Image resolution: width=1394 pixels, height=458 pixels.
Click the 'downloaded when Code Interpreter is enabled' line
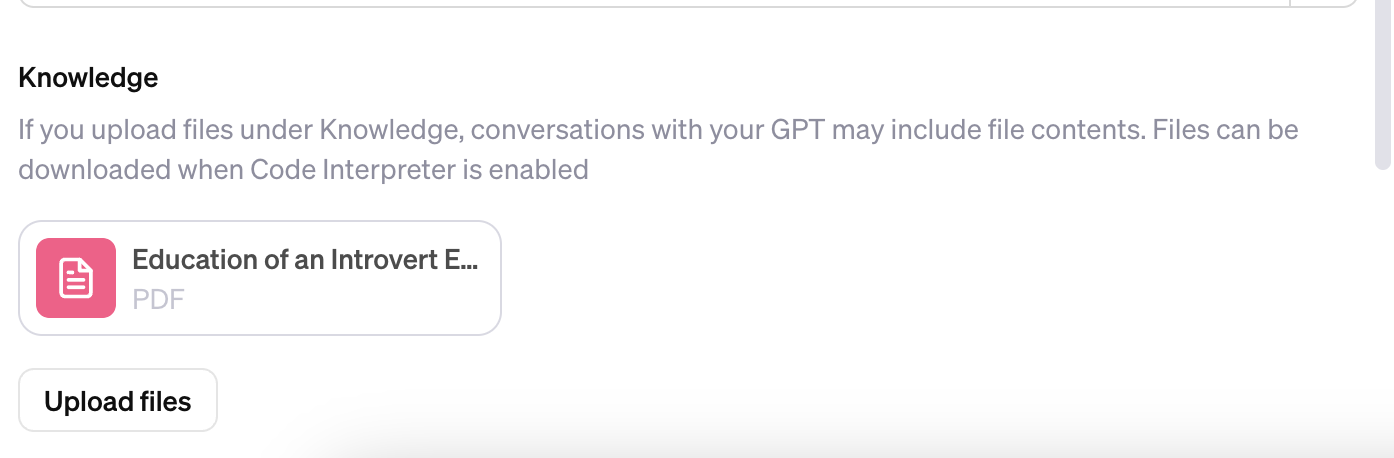[302, 170]
